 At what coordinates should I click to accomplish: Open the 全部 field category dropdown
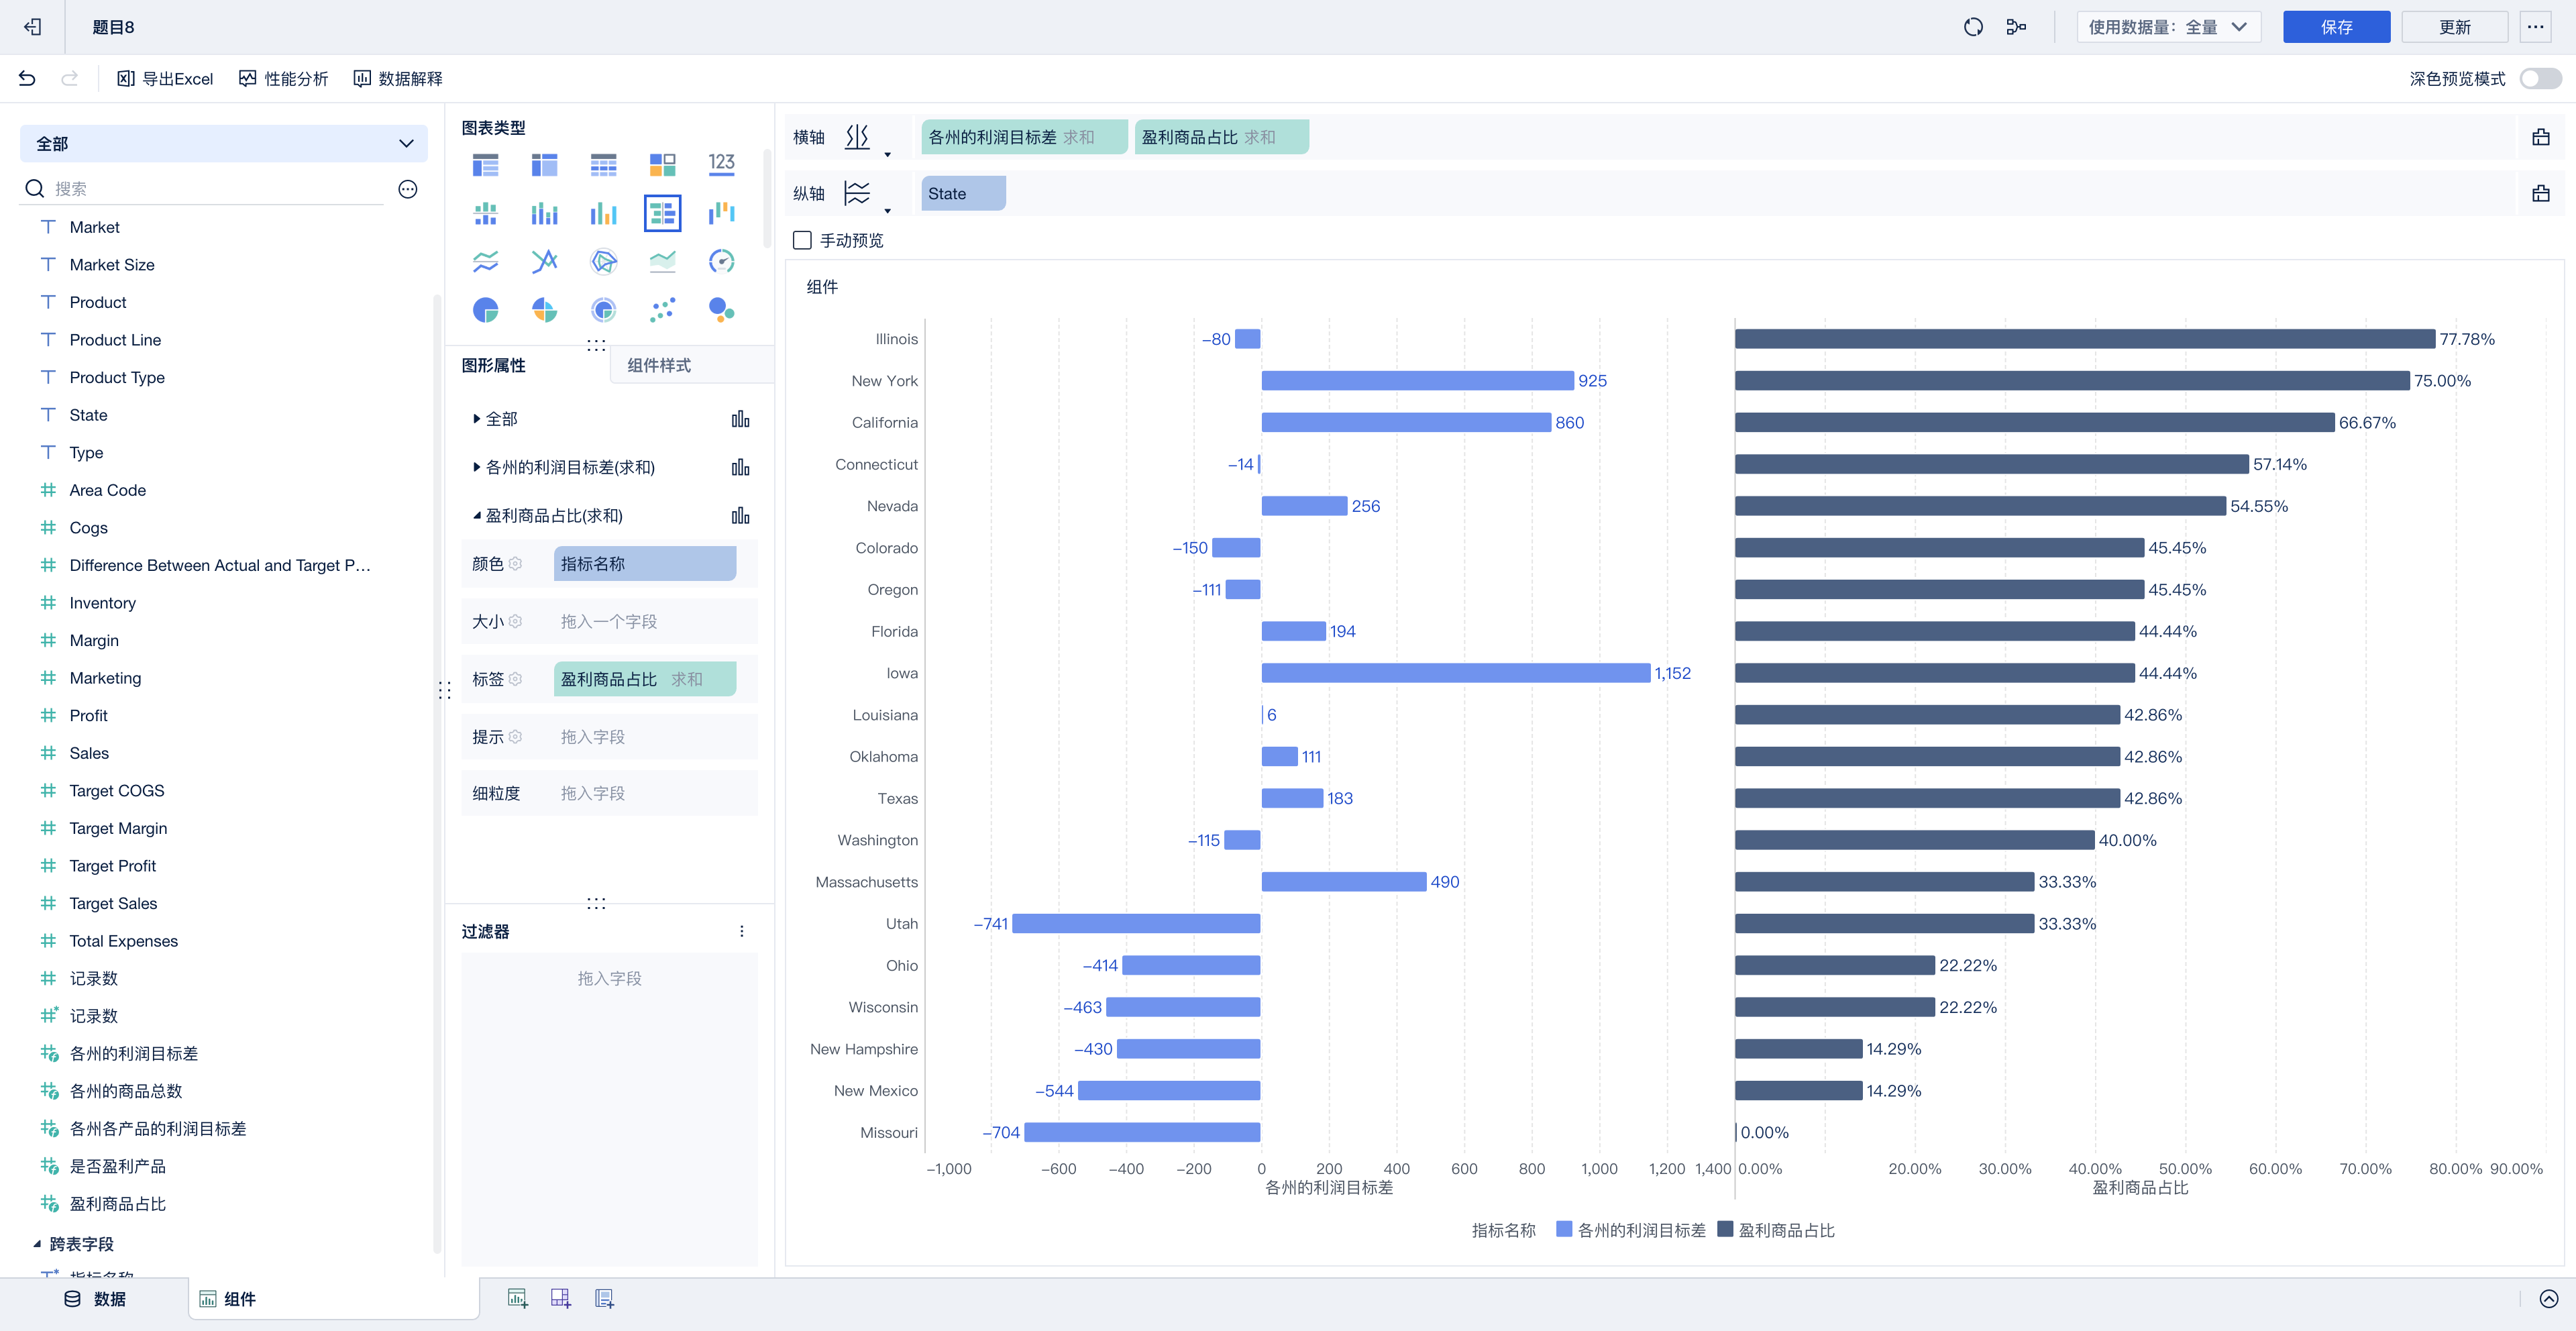pos(224,143)
